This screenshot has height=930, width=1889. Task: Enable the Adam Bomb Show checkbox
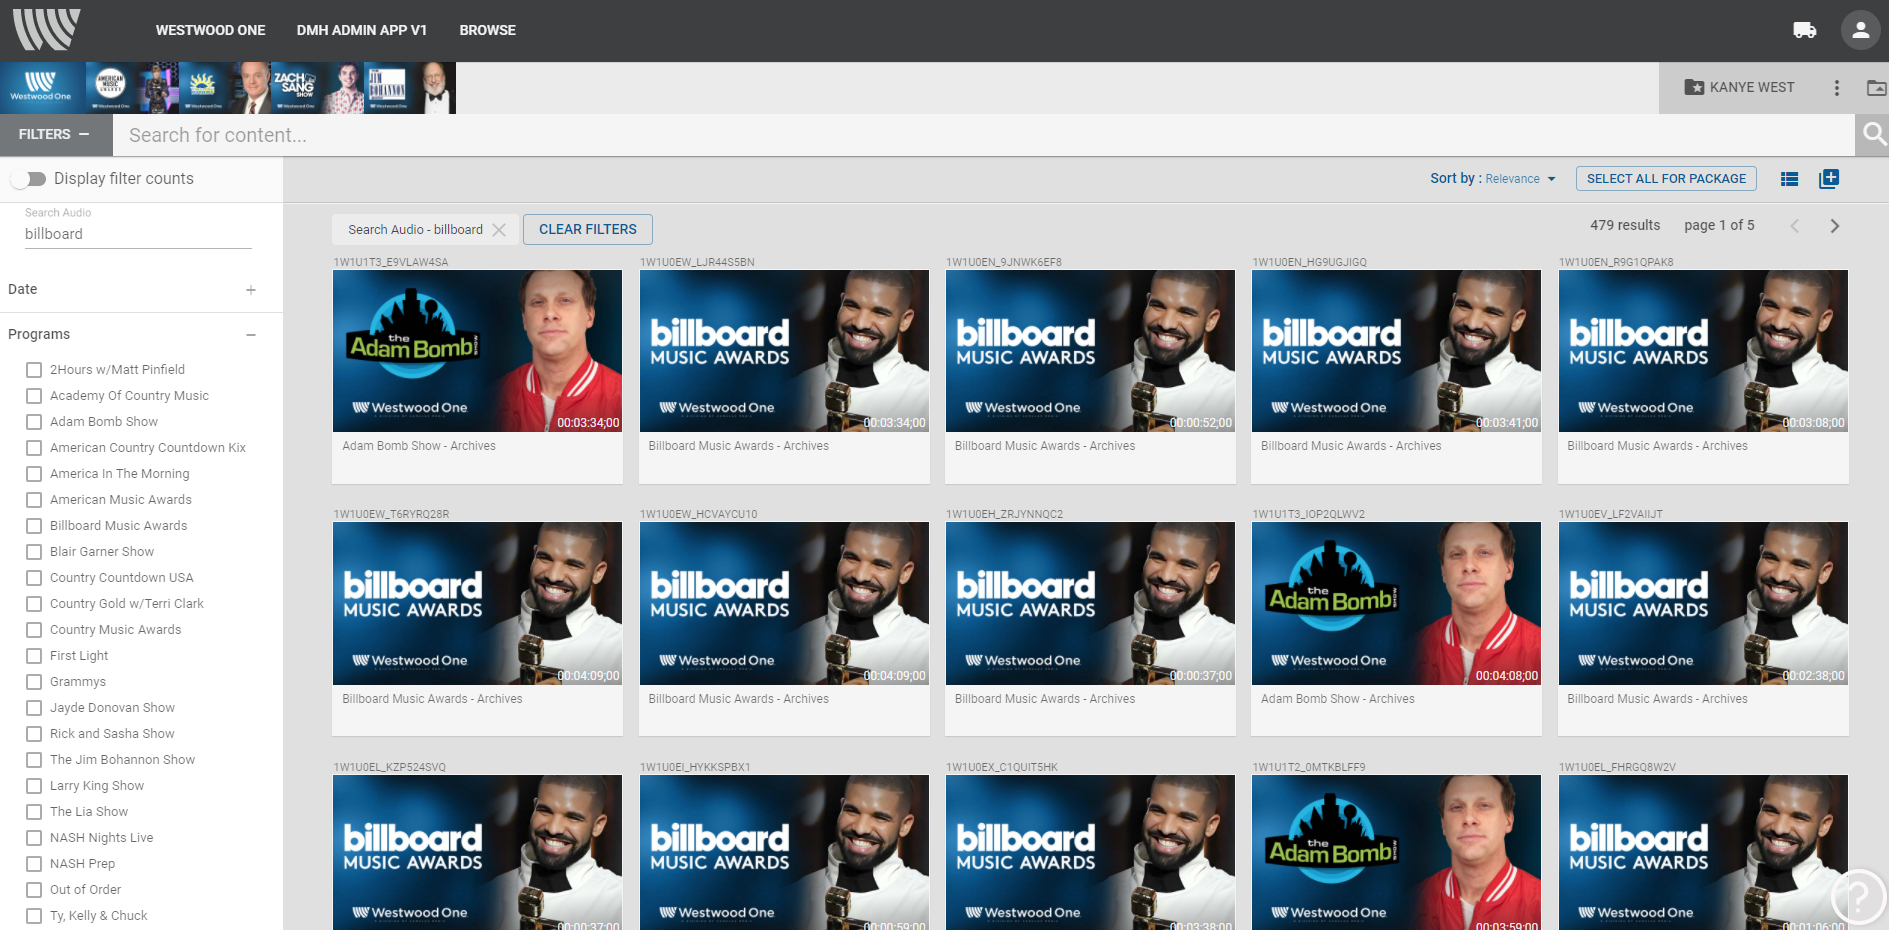click(34, 422)
